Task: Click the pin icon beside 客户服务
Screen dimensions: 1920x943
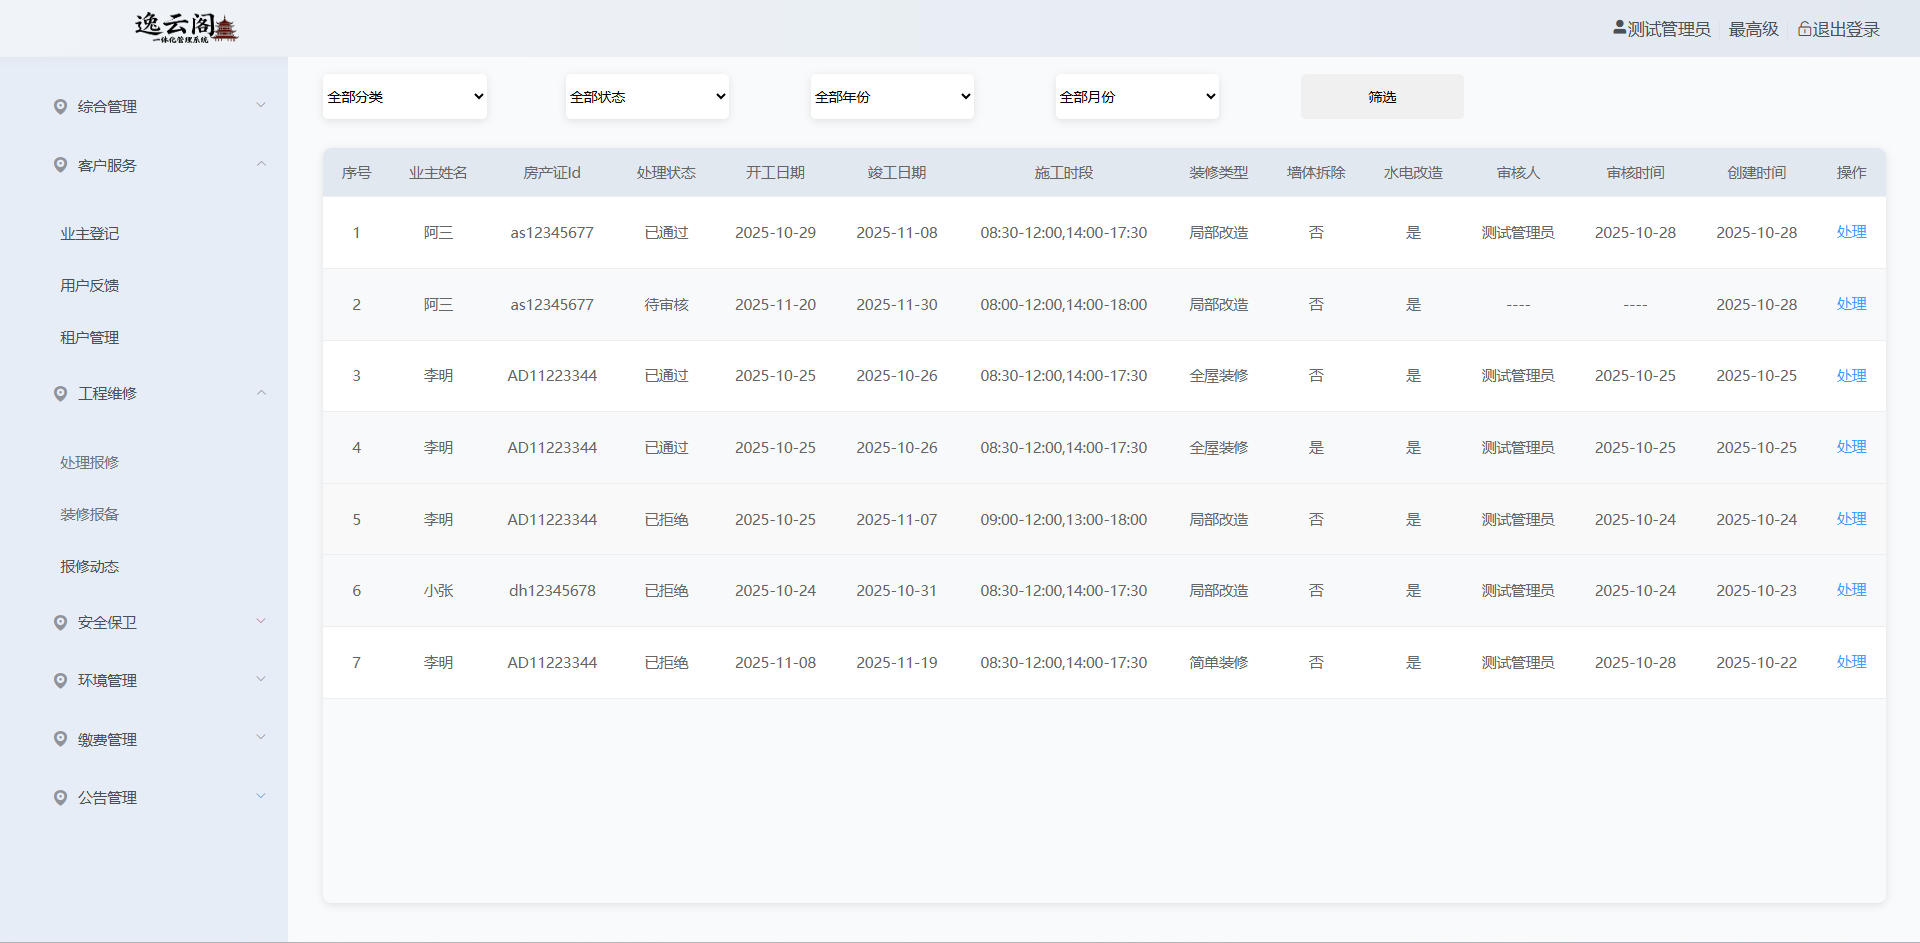Action: (60, 165)
